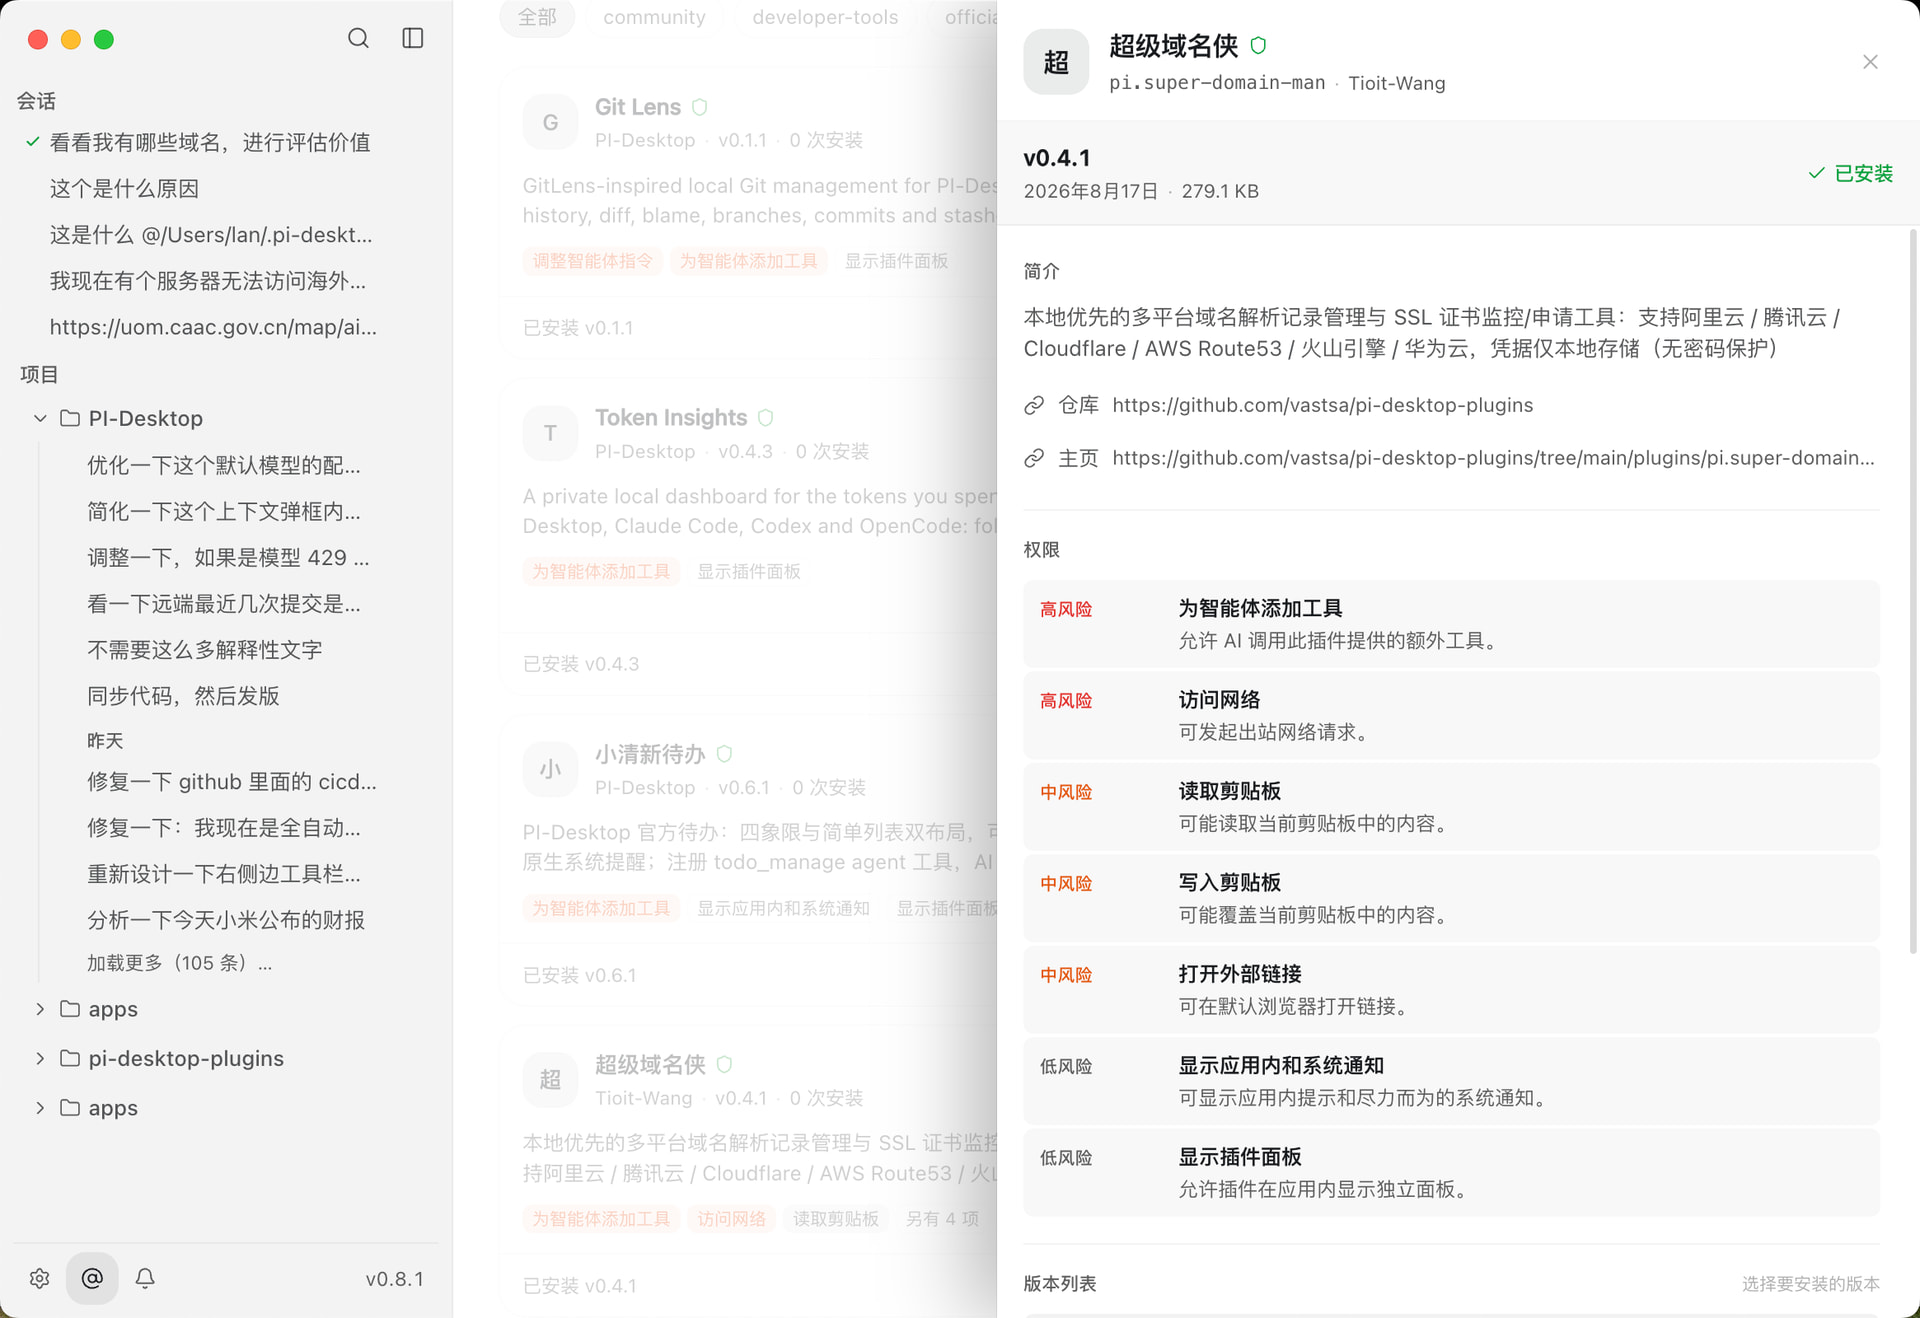Expand the first apps project folder
The height and width of the screenshot is (1318, 1920).
40,1009
